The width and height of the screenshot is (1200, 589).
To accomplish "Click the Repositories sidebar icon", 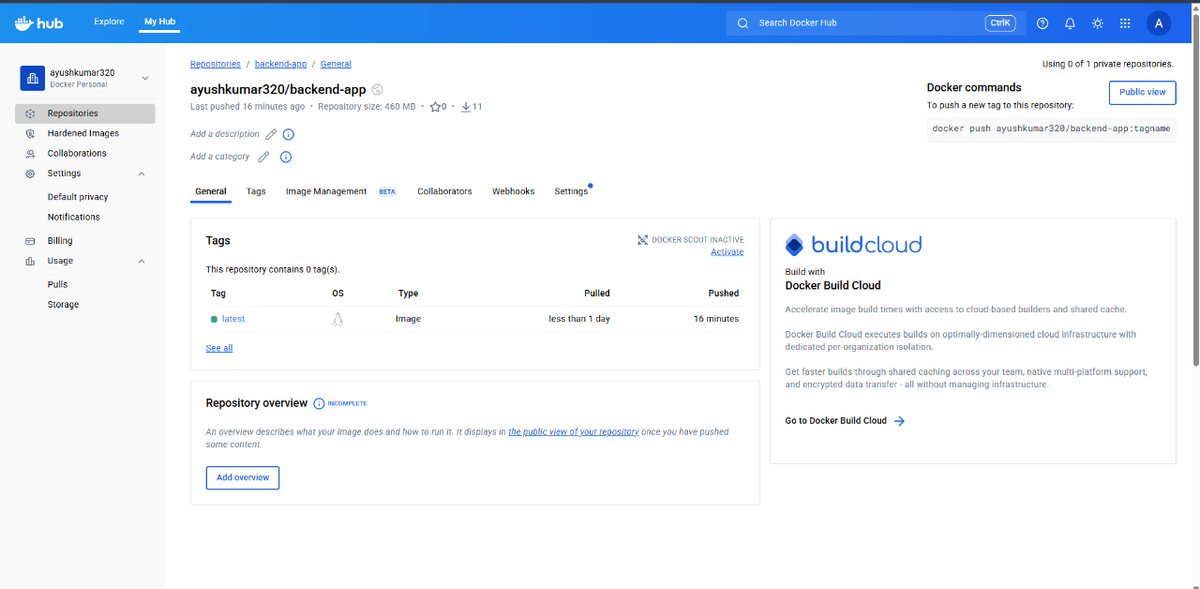I will (x=30, y=114).
